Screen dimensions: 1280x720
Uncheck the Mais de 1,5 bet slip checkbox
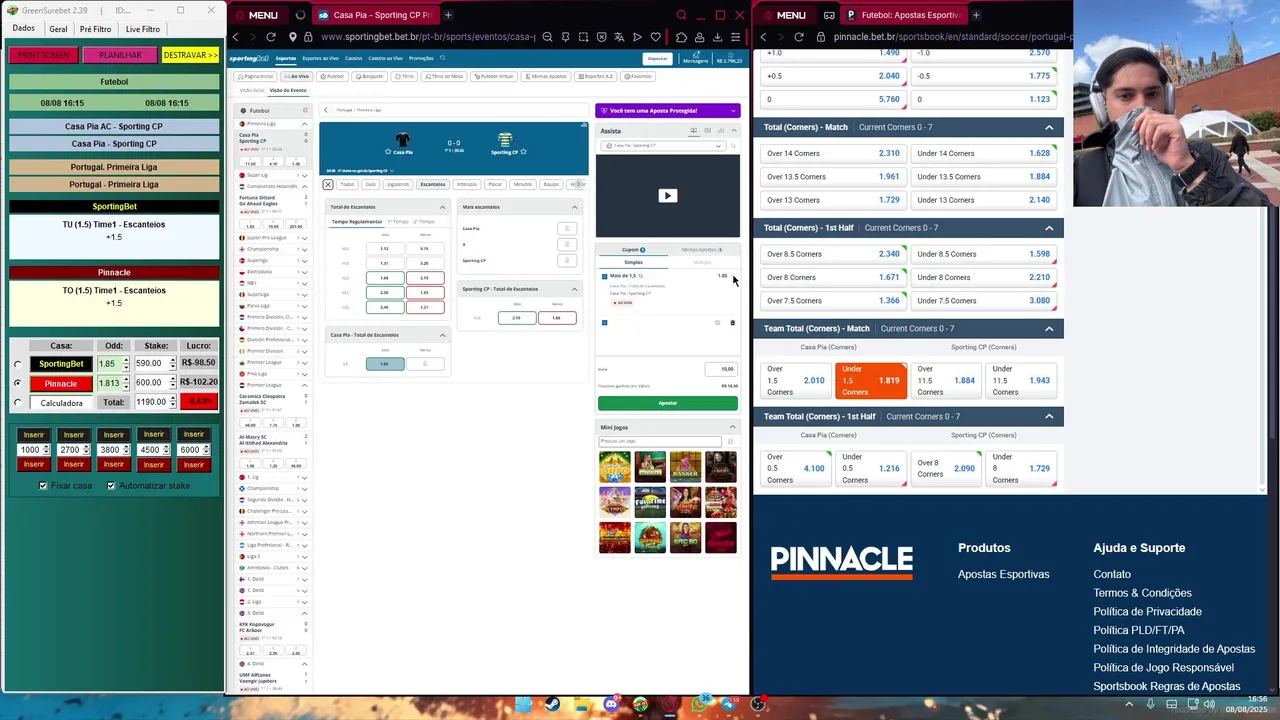[604, 276]
